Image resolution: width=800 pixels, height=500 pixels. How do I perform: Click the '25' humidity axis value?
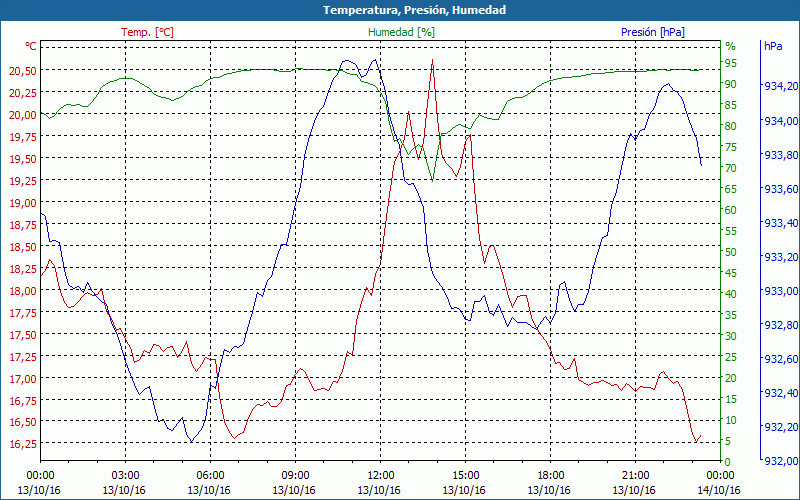(731, 357)
